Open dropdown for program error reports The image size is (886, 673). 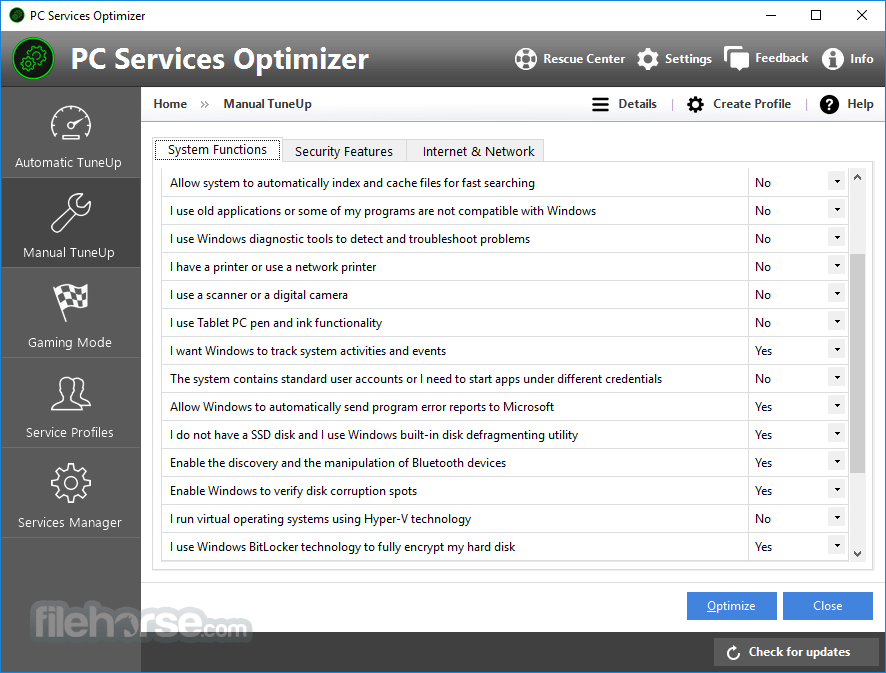click(837, 405)
